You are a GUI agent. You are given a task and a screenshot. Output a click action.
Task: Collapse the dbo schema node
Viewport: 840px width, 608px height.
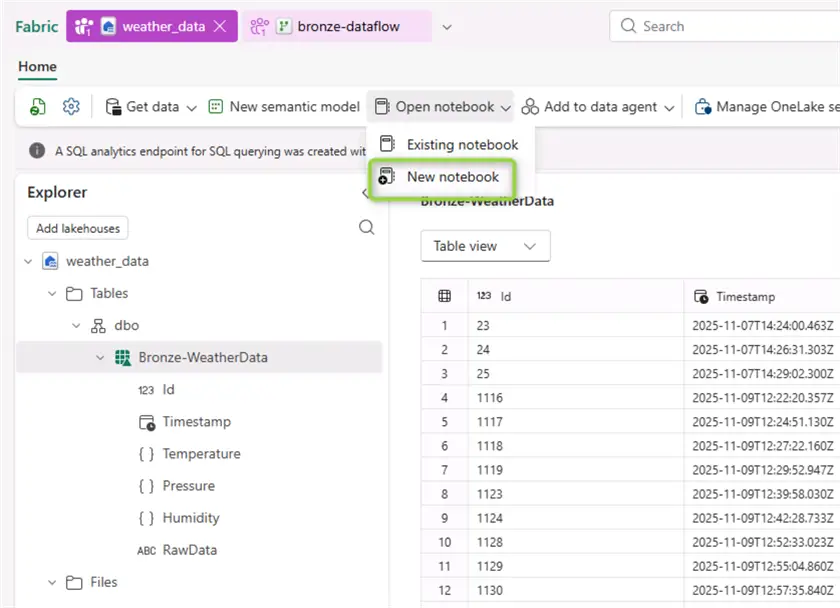click(76, 326)
